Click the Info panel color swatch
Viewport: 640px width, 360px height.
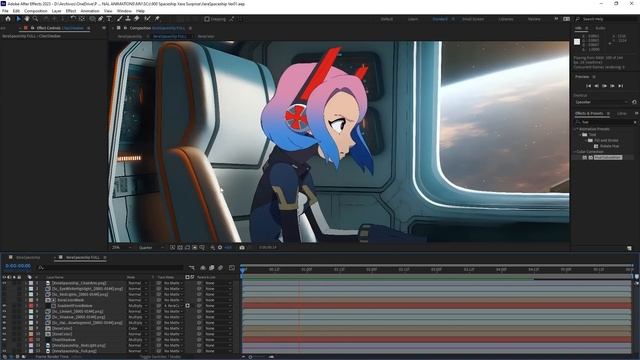(577, 42)
